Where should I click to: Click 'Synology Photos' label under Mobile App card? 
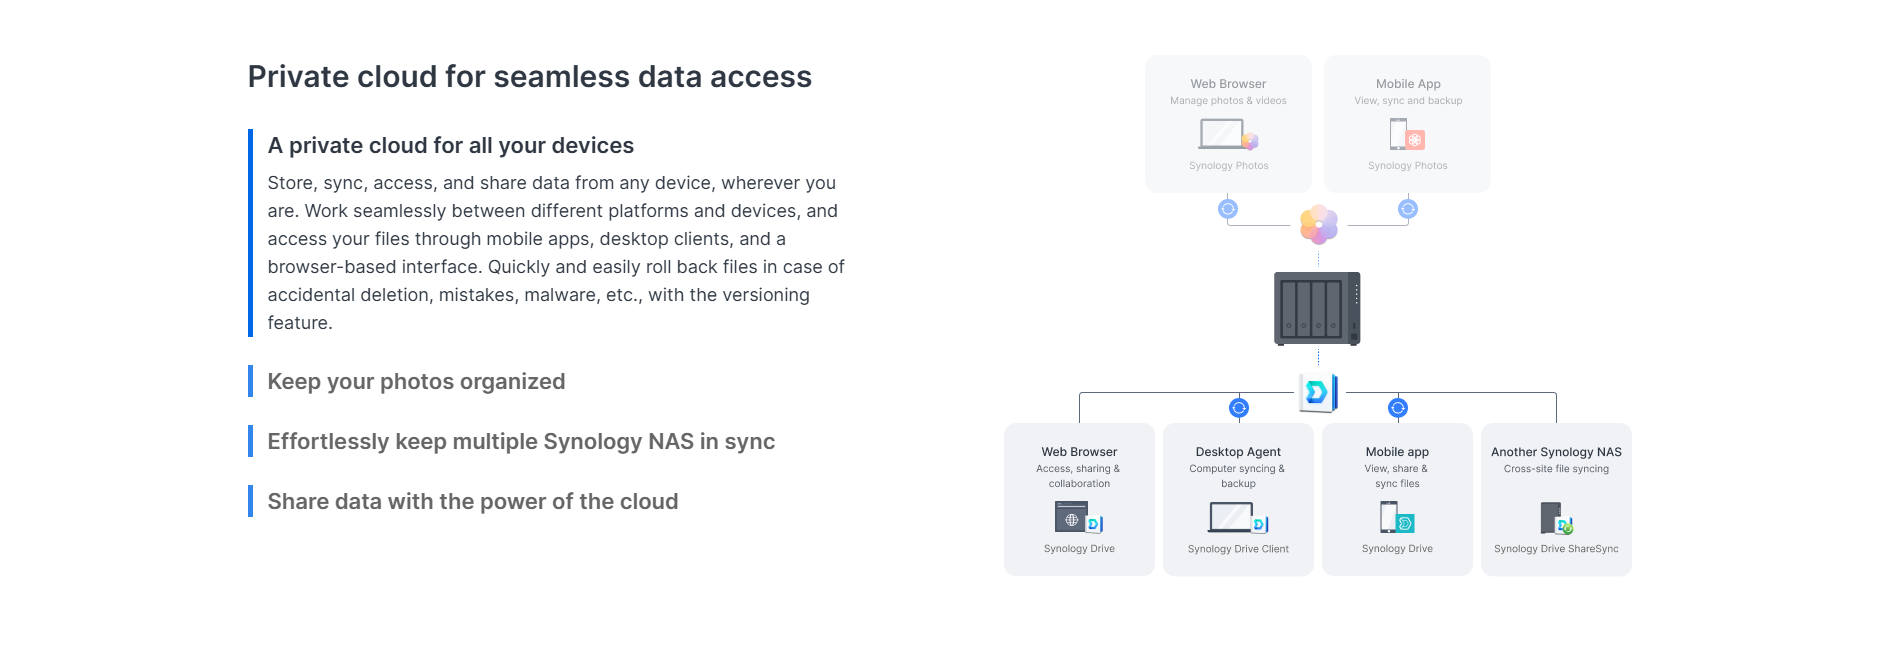pyautogui.click(x=1408, y=166)
